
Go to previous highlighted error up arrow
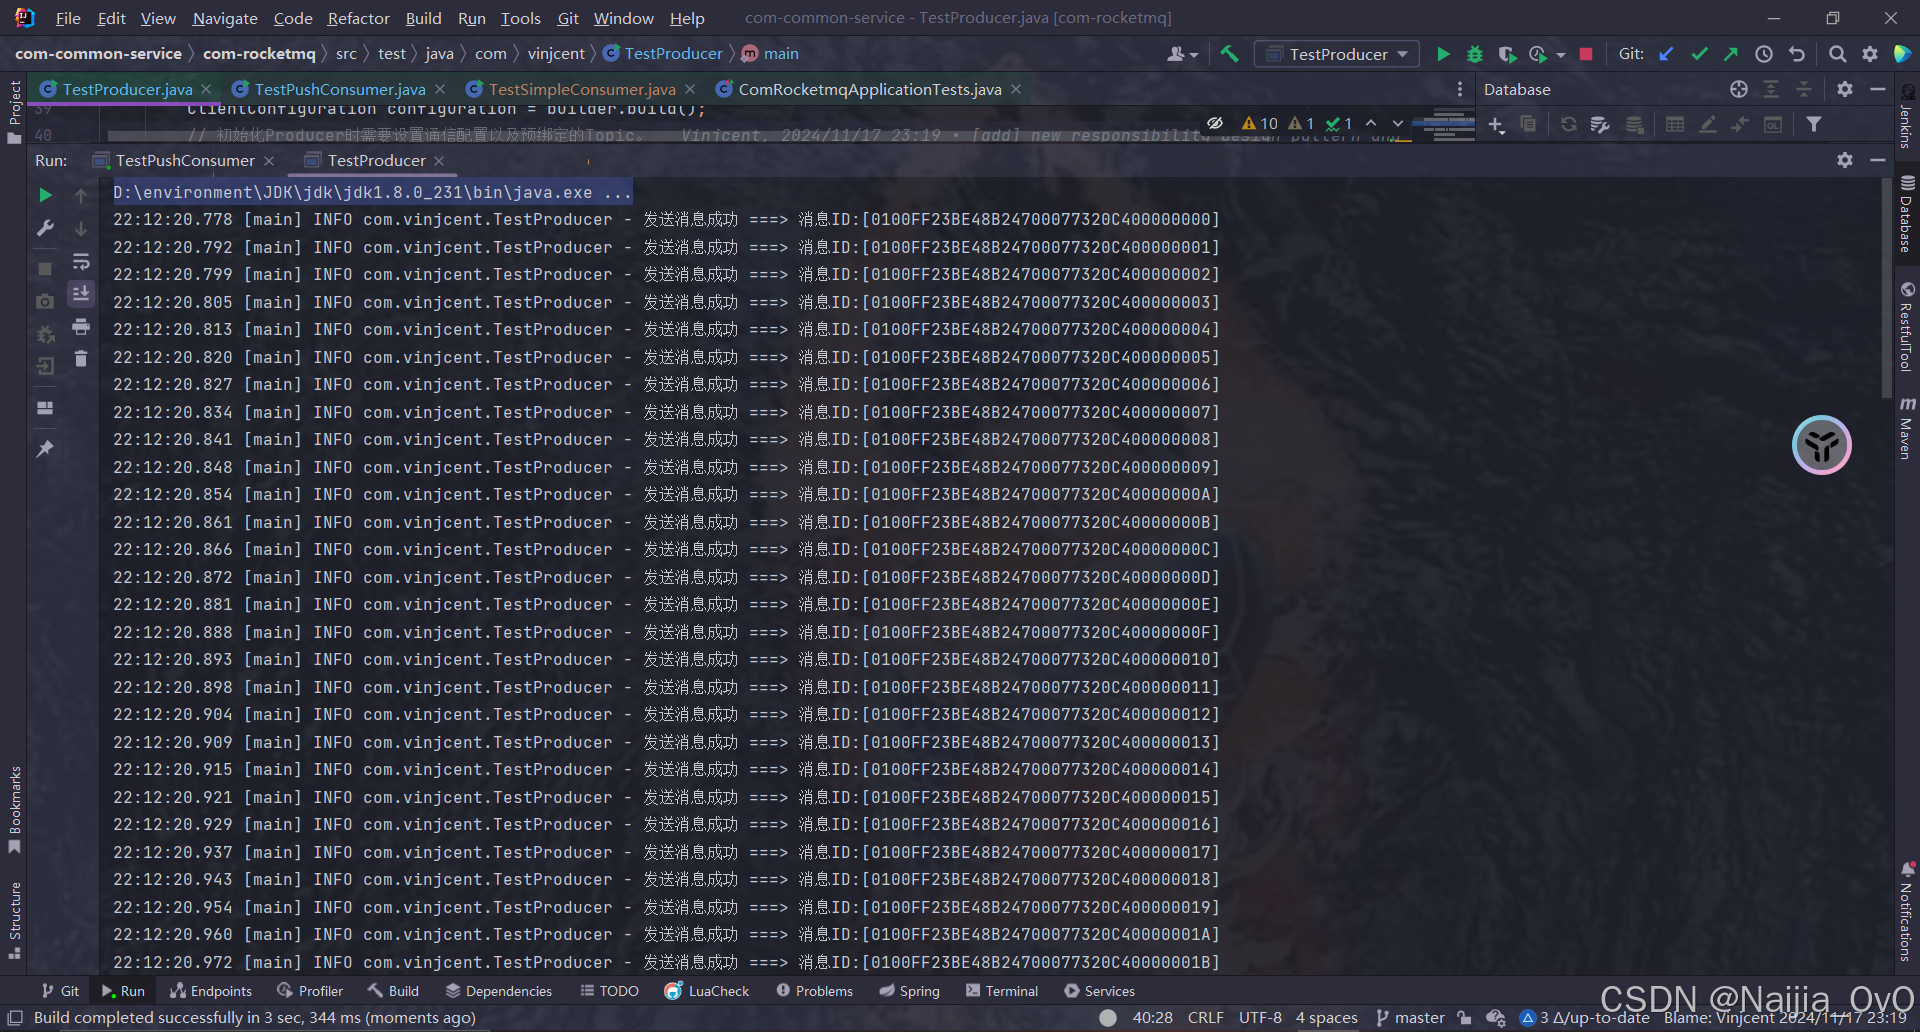tap(1371, 123)
